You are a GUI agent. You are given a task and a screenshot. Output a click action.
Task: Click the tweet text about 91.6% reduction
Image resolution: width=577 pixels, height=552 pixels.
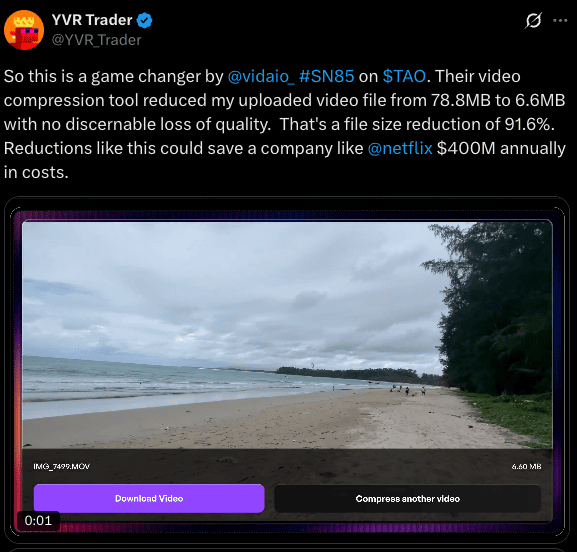pyautogui.click(x=417, y=124)
